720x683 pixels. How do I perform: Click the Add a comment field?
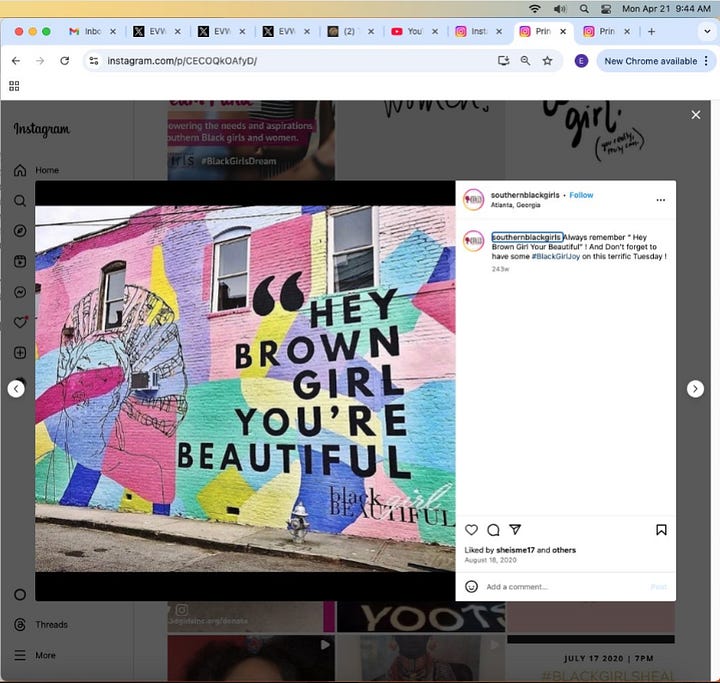(565, 587)
